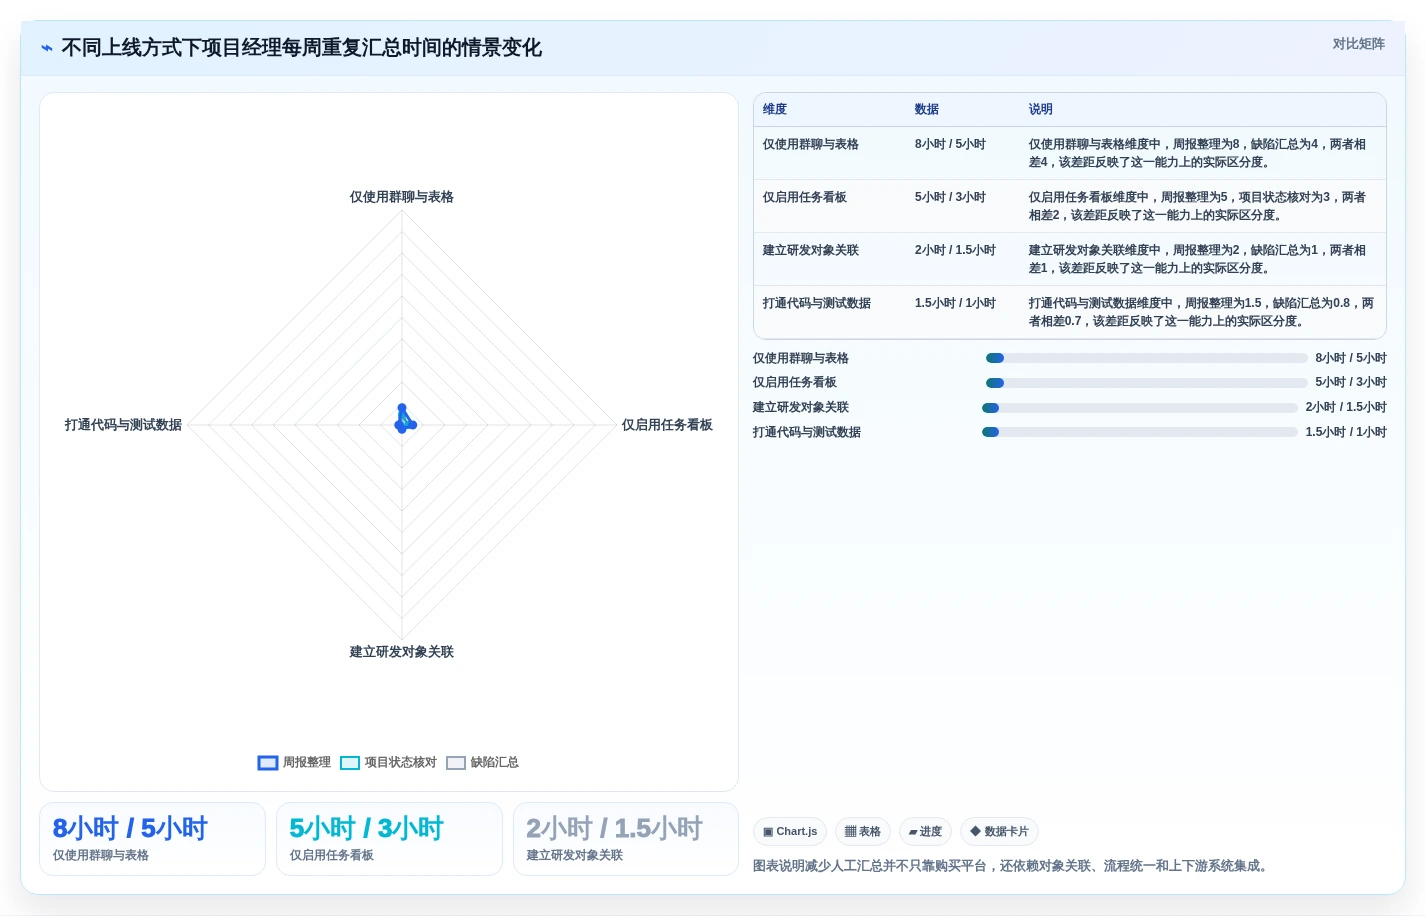Click the blue icon beside the dashboard title
Image resolution: width=1426 pixels, height=916 pixels.
point(47,48)
